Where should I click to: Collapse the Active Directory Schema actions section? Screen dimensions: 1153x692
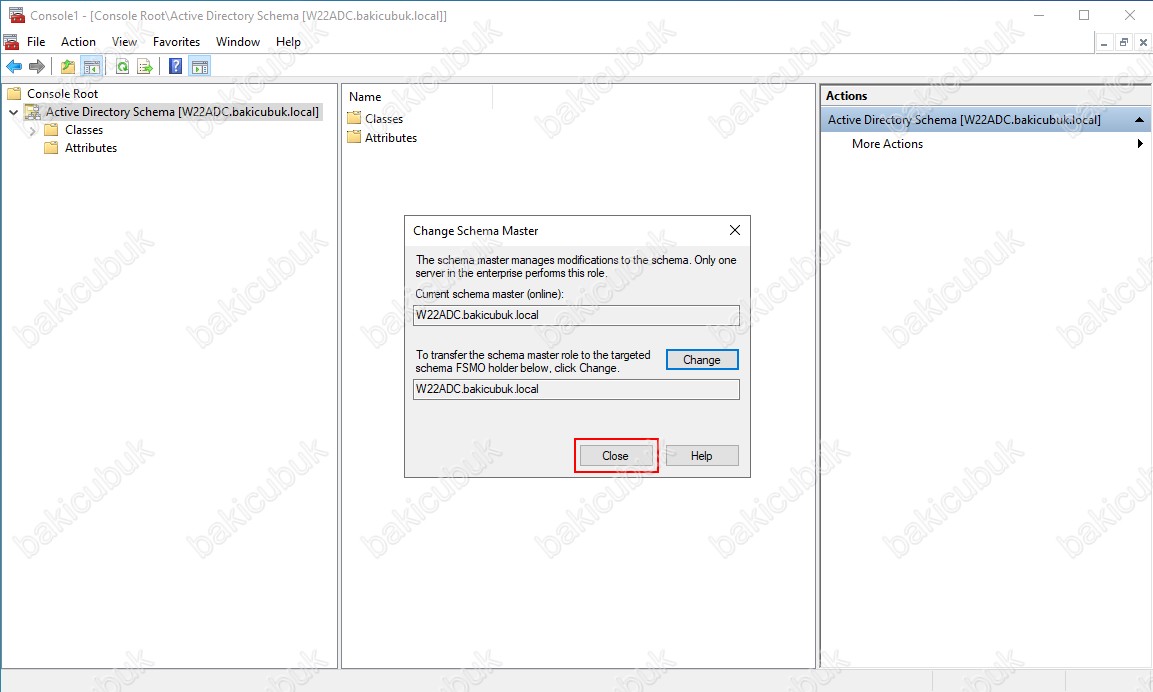[x=1139, y=120]
